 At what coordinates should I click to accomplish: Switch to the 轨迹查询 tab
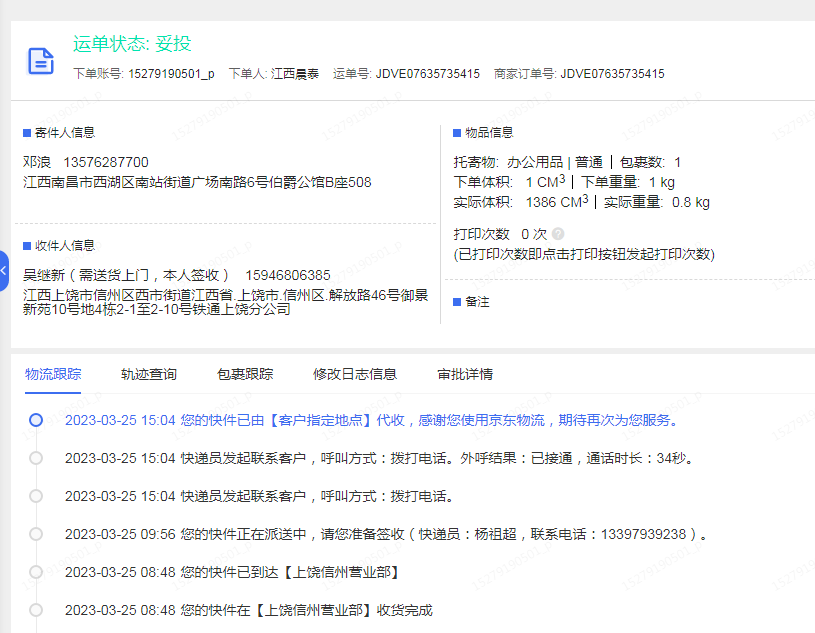tap(149, 374)
